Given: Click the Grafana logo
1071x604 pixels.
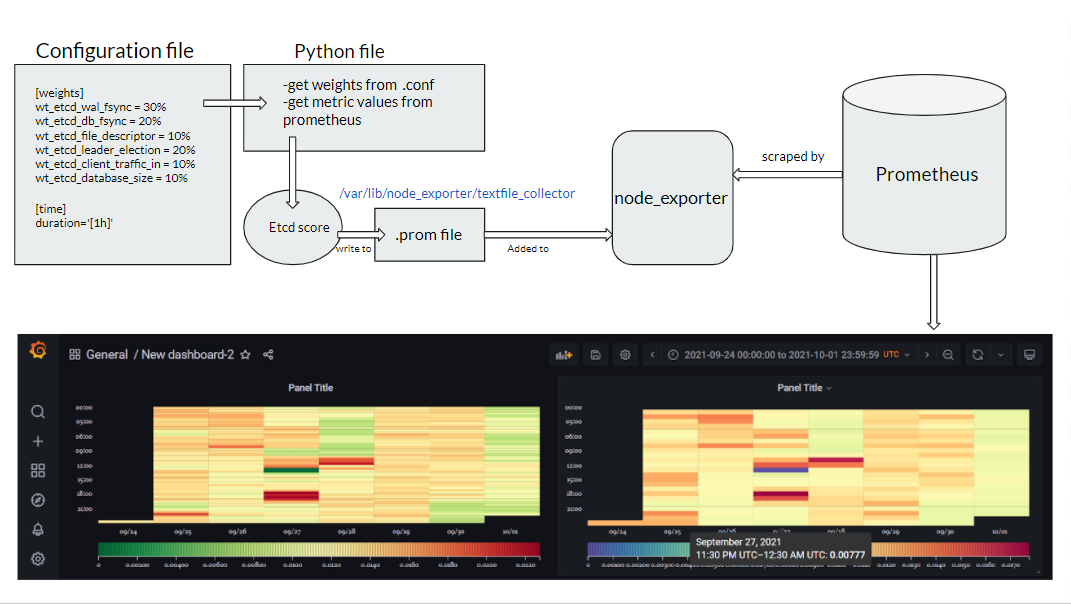Looking at the screenshot, I should click(x=37, y=352).
